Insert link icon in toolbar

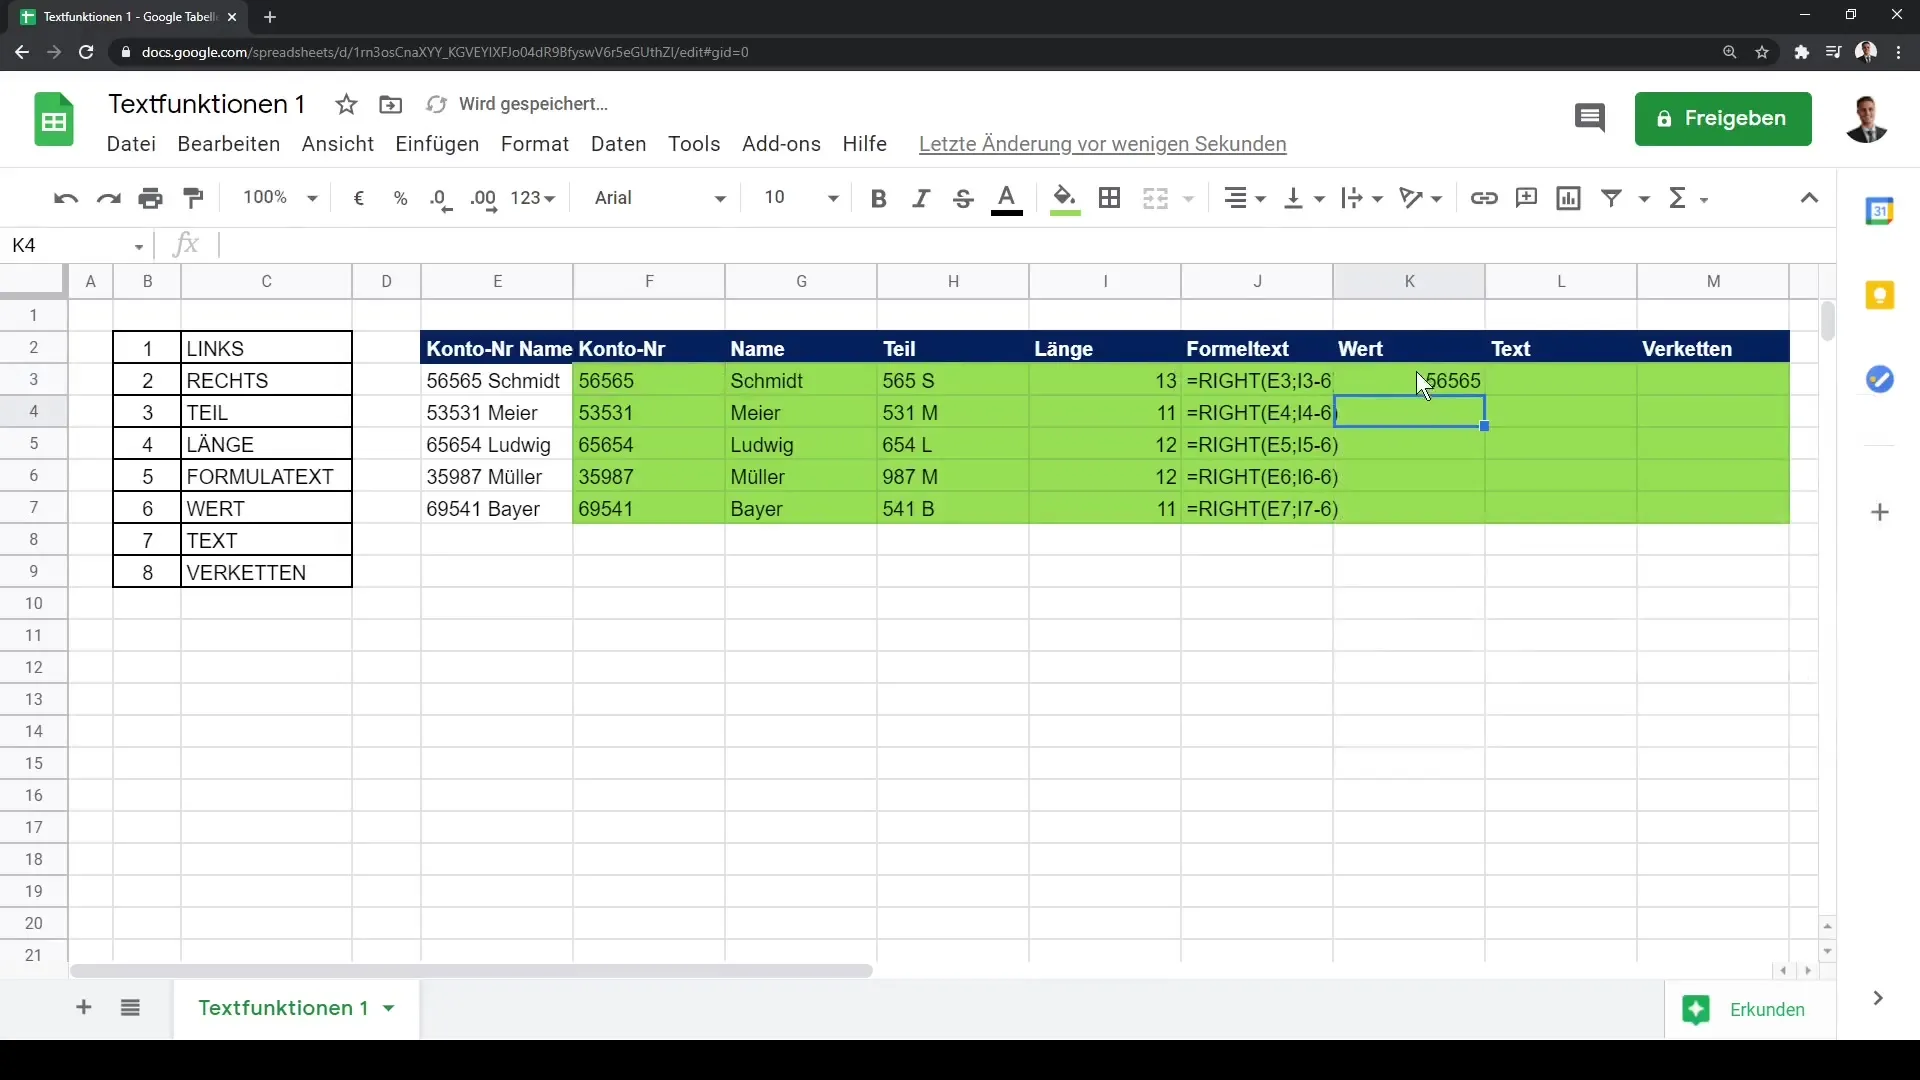point(1484,198)
